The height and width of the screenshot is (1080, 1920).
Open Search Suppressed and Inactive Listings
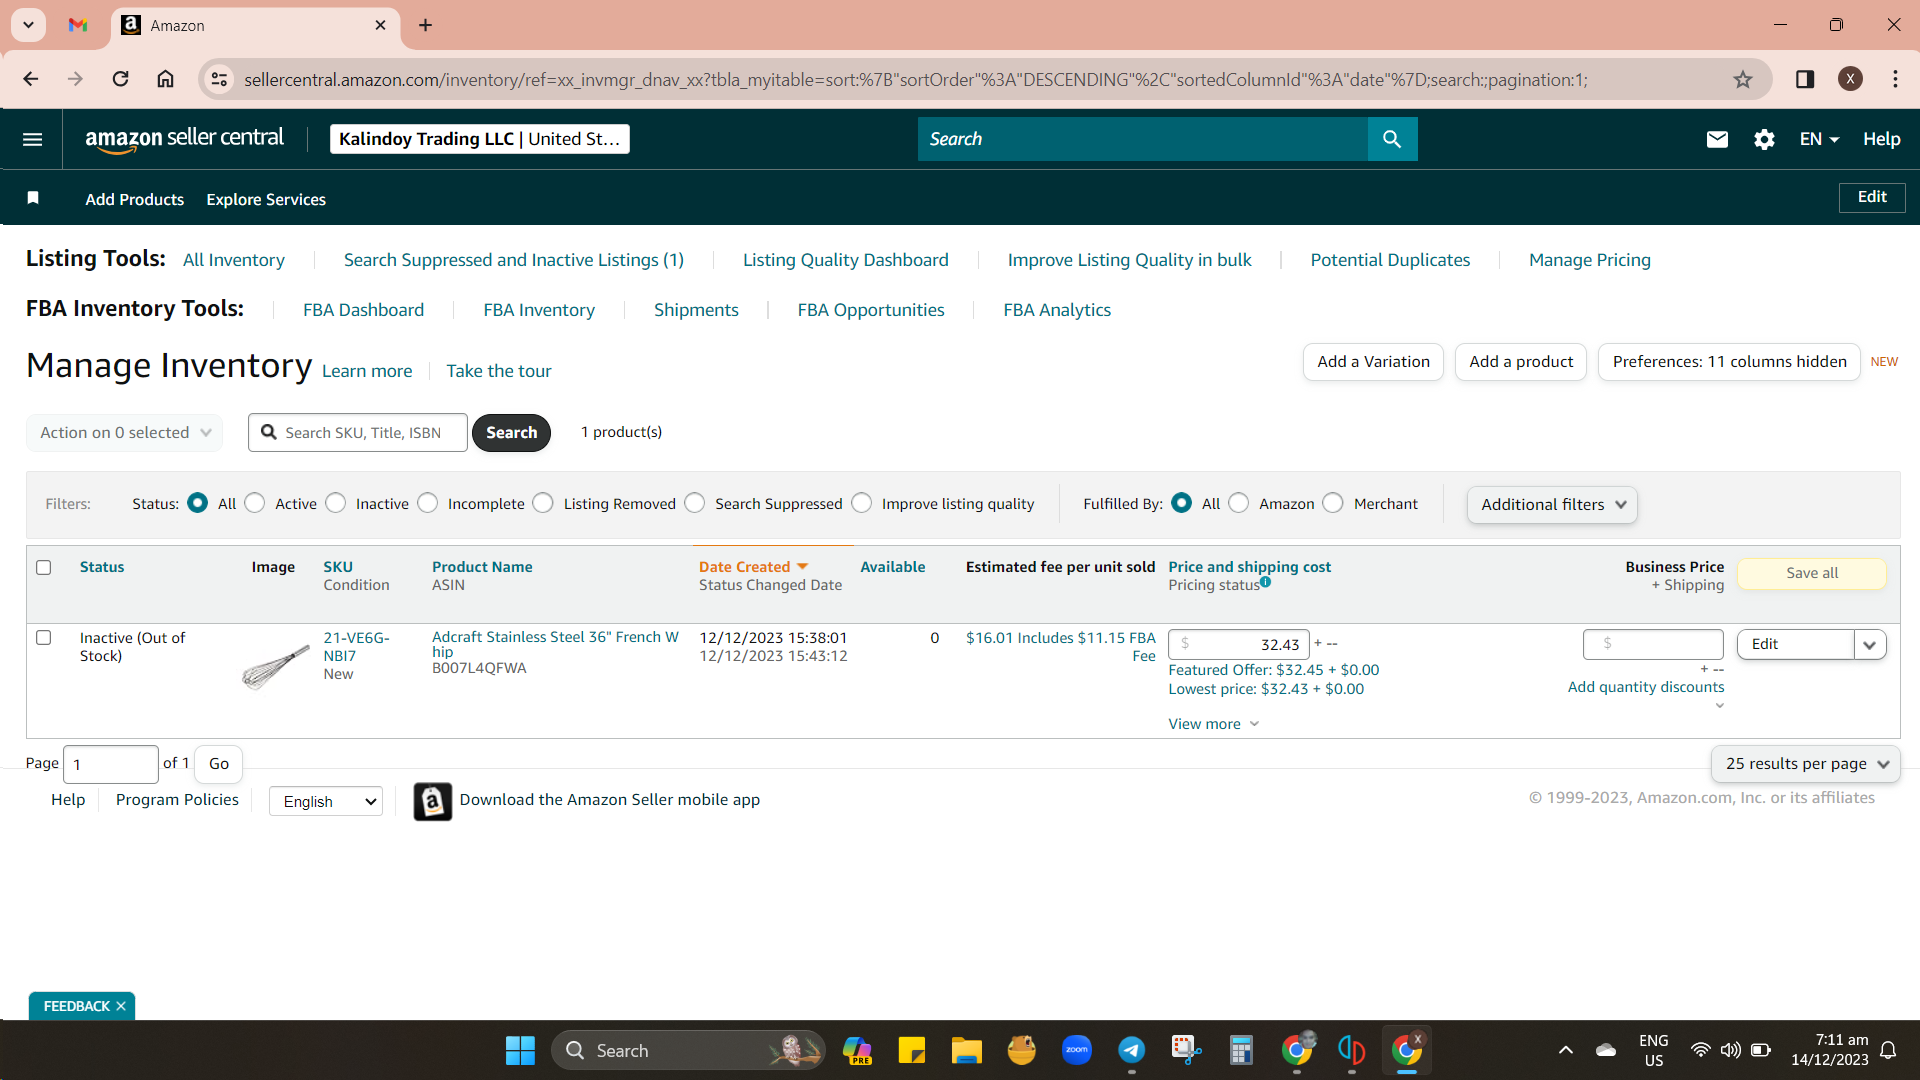point(514,260)
